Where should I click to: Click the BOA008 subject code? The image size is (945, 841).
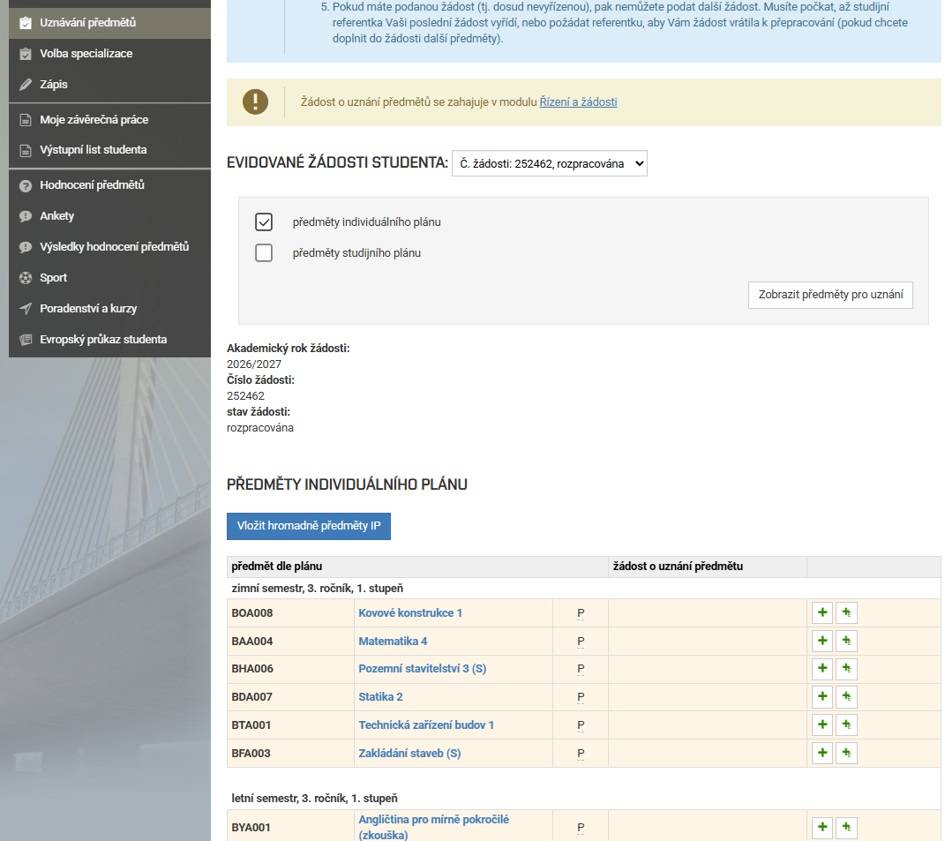tap(252, 613)
